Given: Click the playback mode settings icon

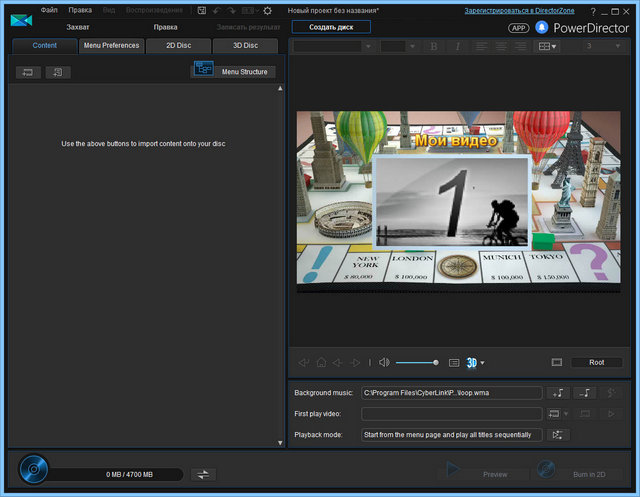Looking at the screenshot, I should pyautogui.click(x=558, y=435).
